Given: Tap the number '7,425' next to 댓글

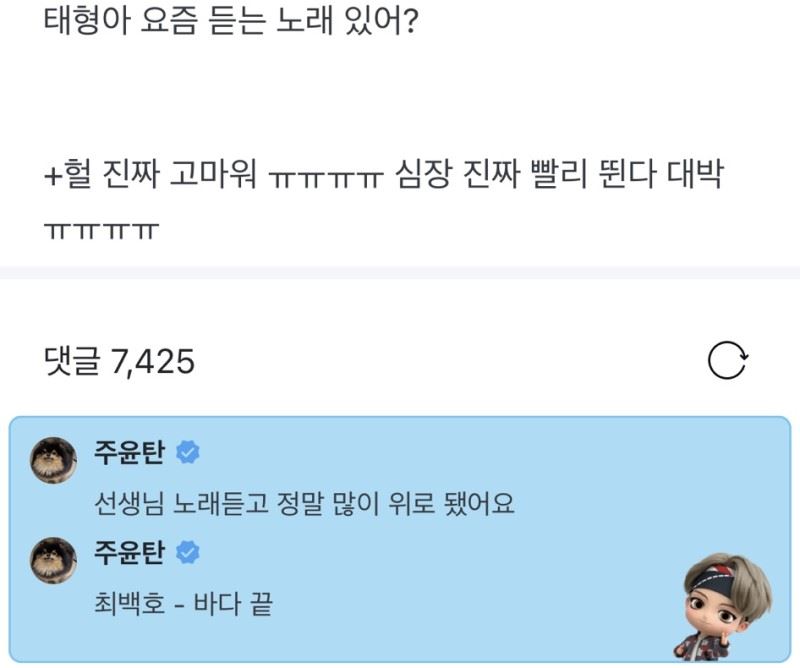Looking at the screenshot, I should (x=153, y=362).
